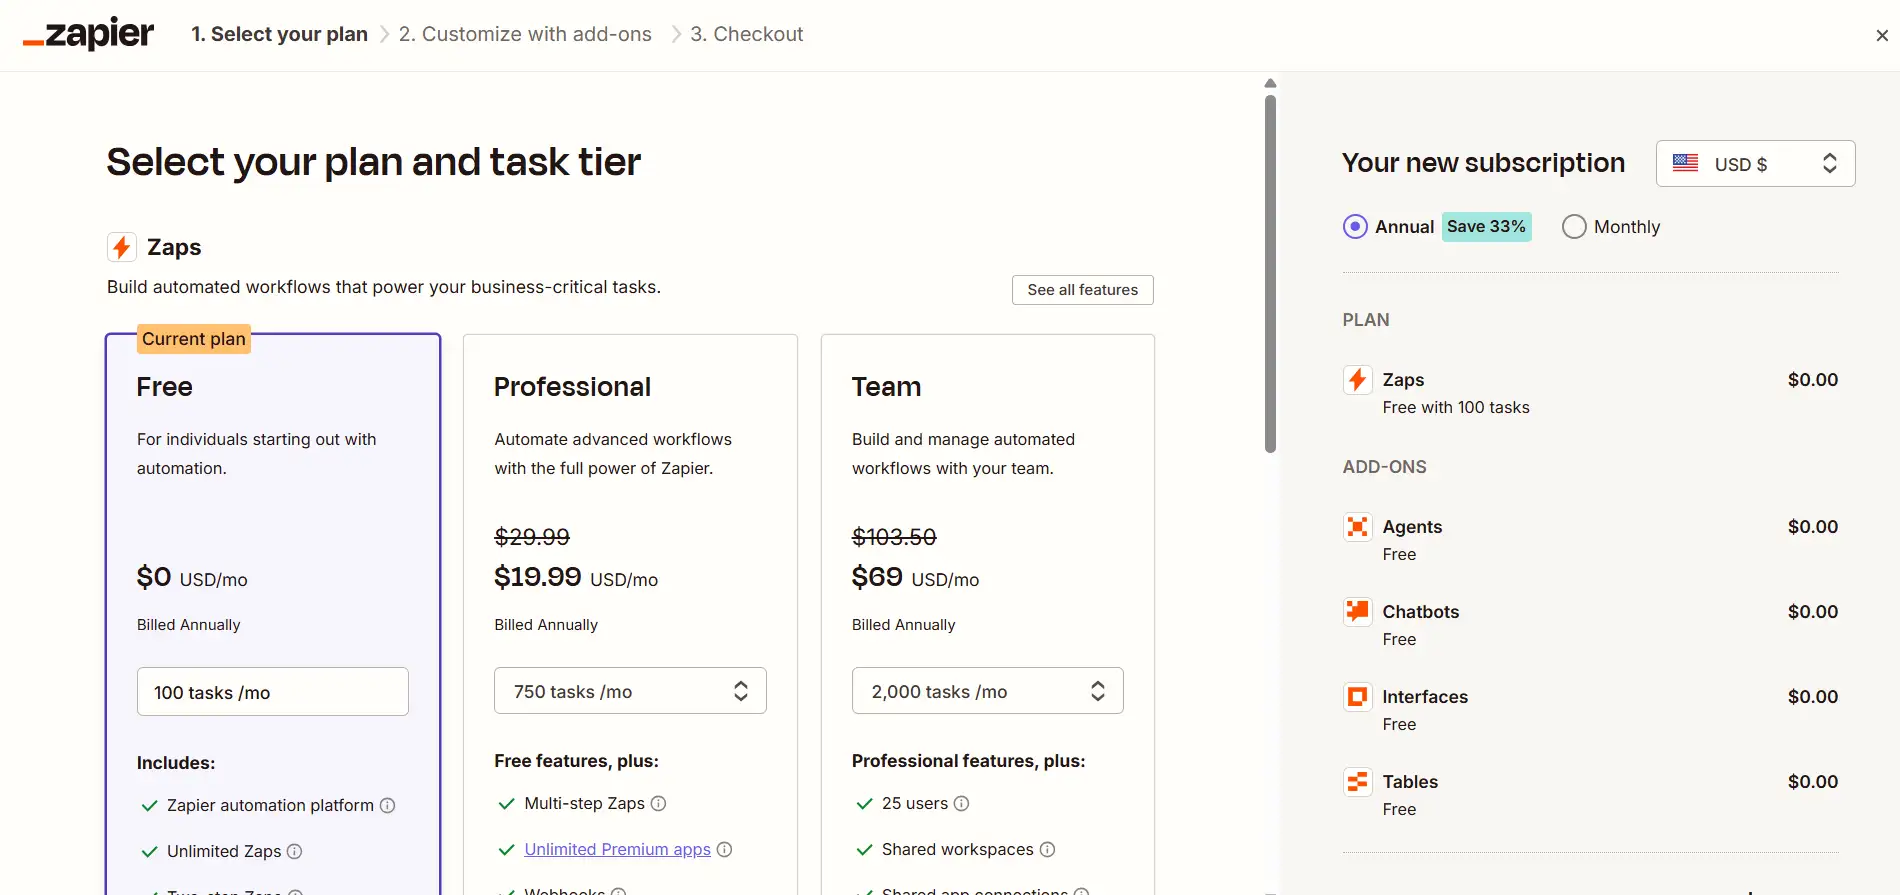Click the Chatbots add-on icon
Screen dimensions: 1900x895
[1357, 612]
